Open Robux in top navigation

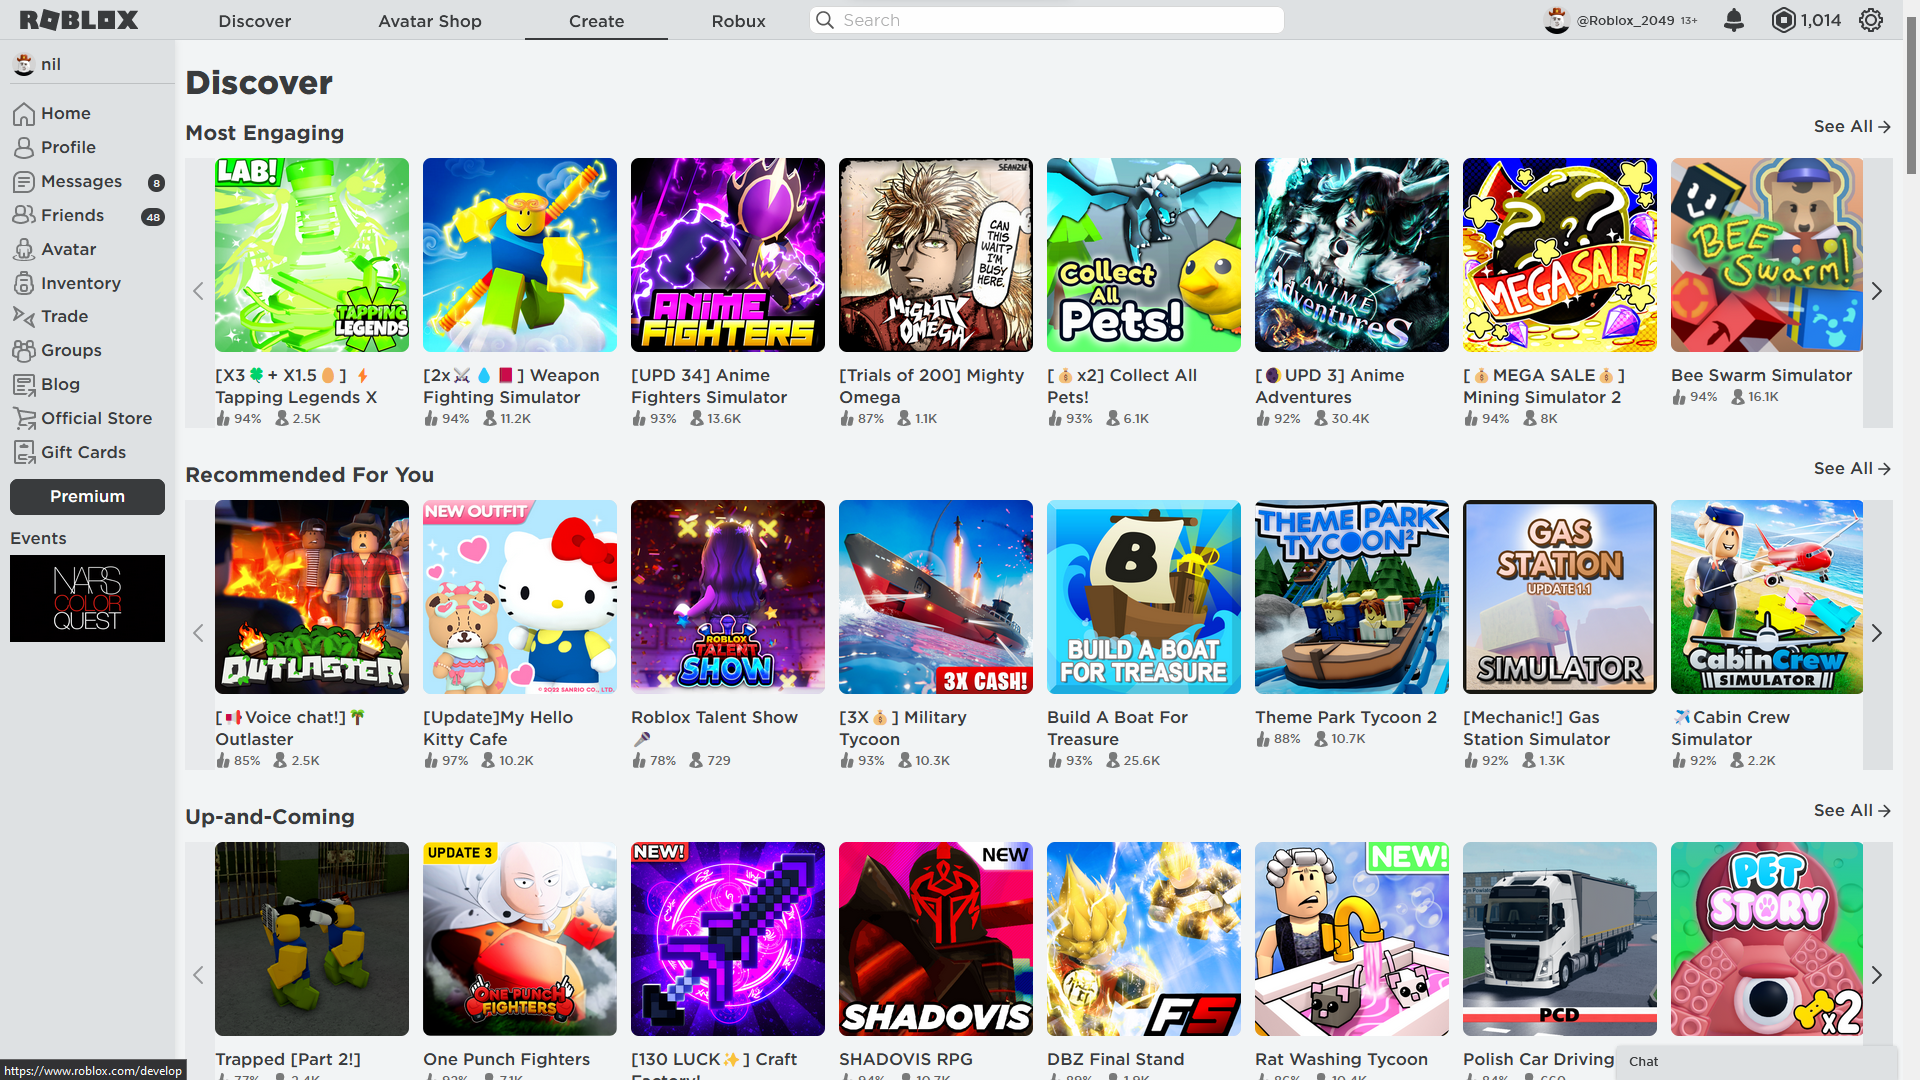point(739,21)
